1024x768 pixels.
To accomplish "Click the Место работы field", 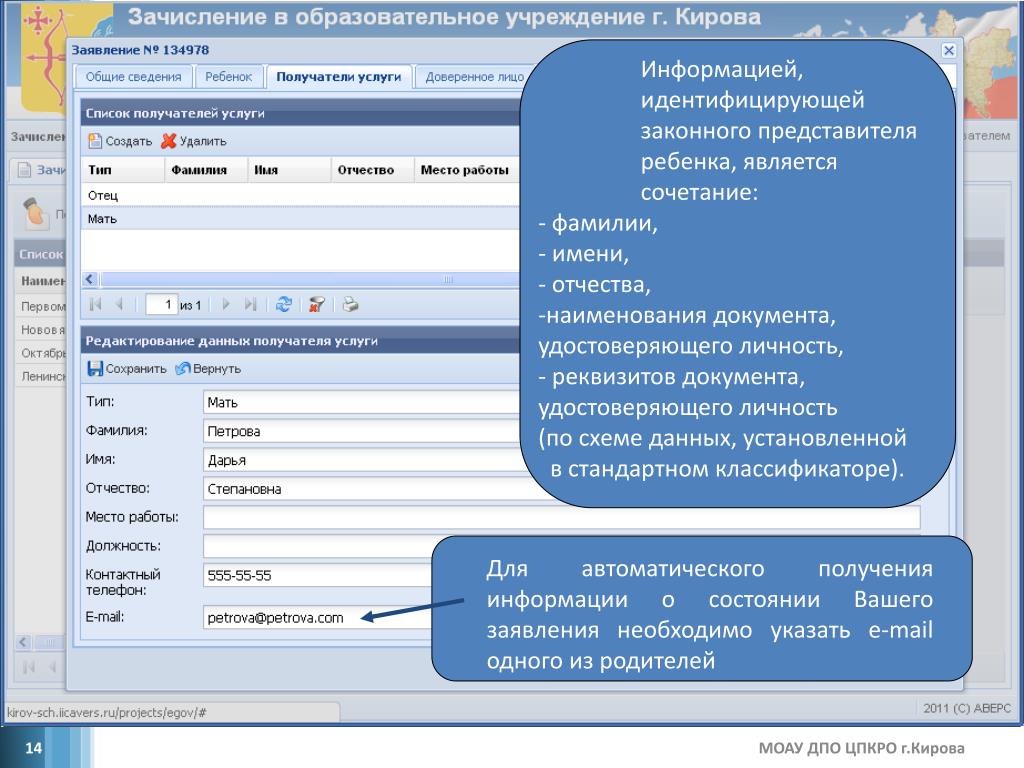I will click(562, 517).
